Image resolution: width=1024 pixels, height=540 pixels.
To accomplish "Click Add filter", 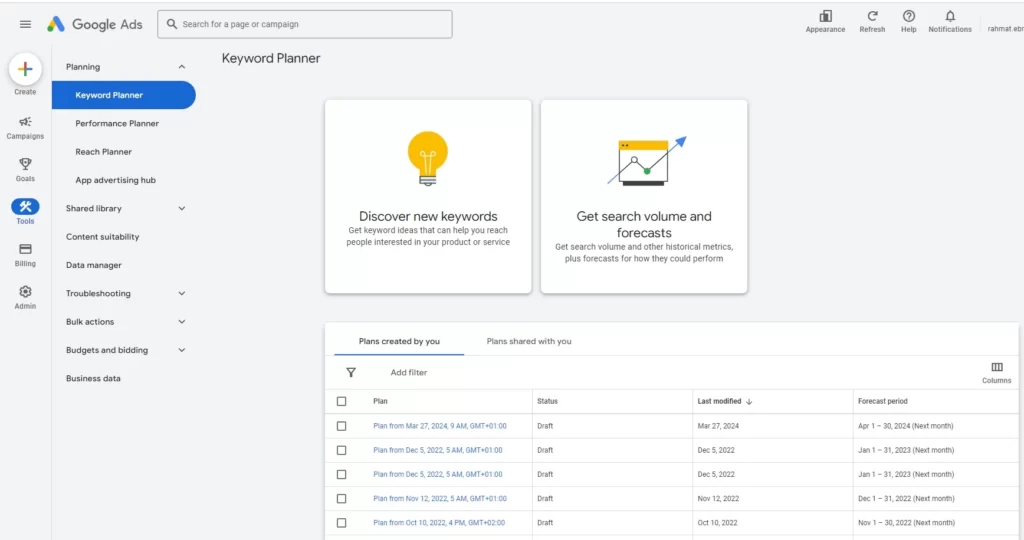I will tap(409, 372).
